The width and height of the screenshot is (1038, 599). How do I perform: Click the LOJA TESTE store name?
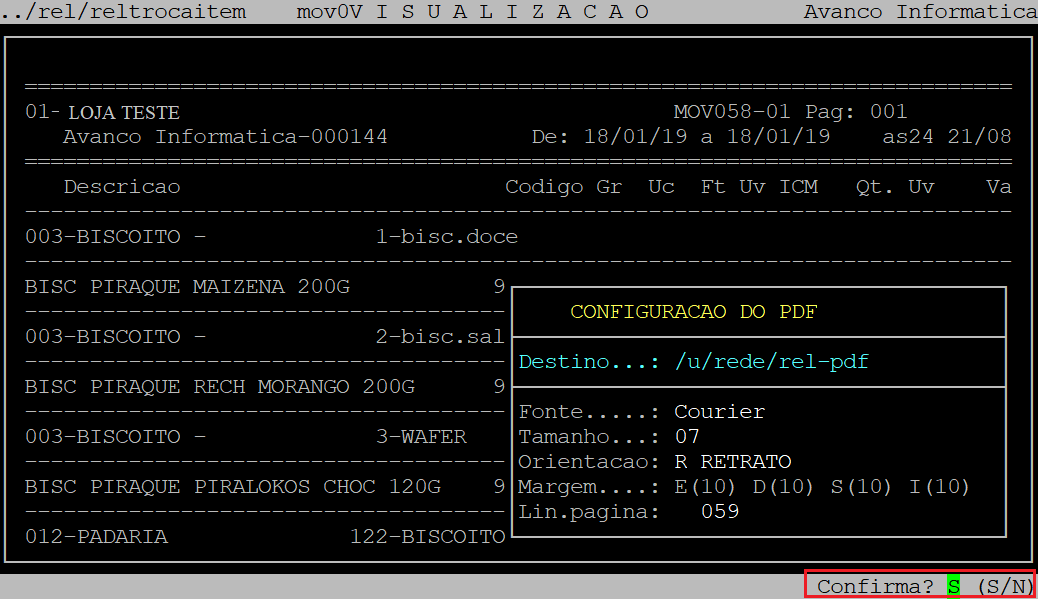pos(123,113)
